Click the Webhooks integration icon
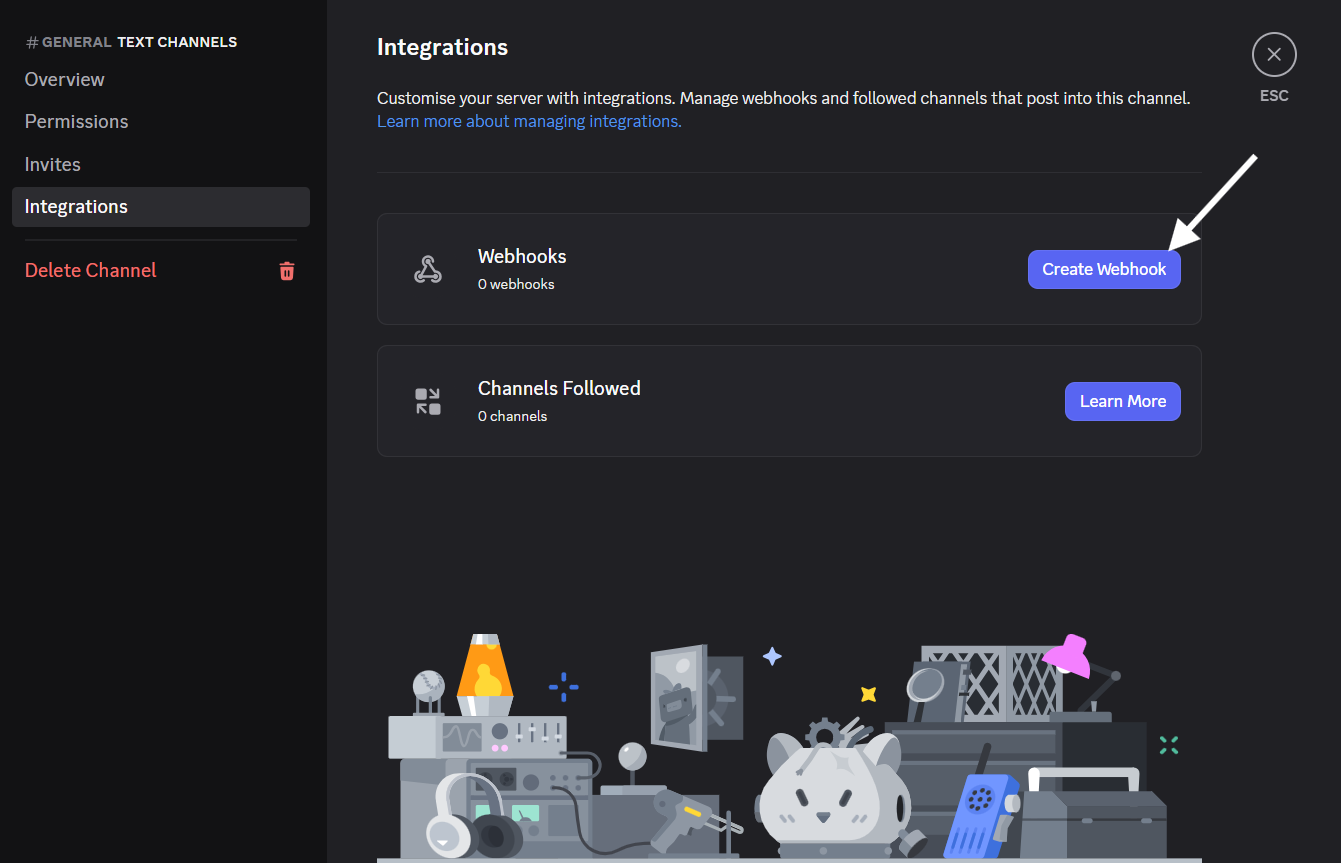This screenshot has height=863, width=1341. coord(428,268)
